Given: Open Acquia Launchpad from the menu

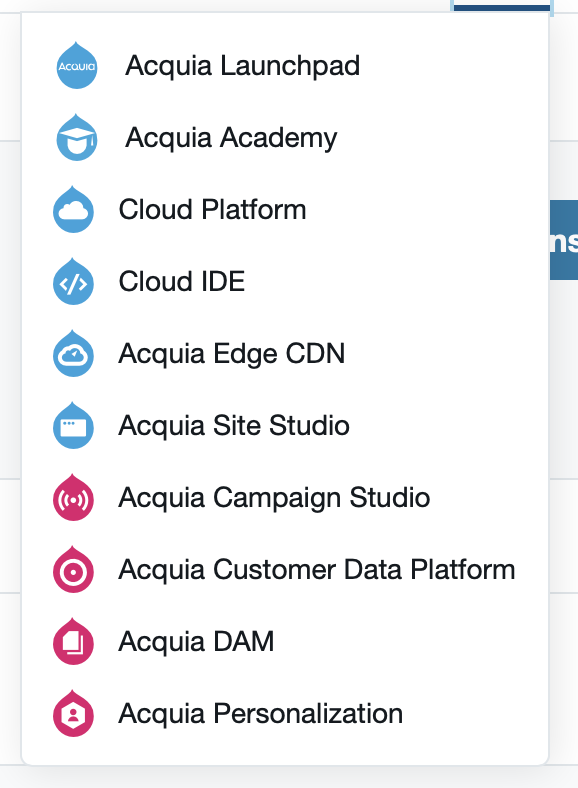Looking at the screenshot, I should point(242,66).
